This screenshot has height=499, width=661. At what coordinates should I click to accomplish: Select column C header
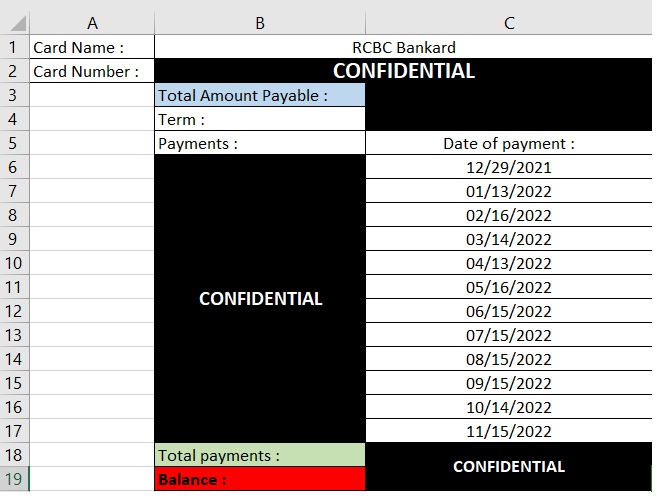[509, 23]
